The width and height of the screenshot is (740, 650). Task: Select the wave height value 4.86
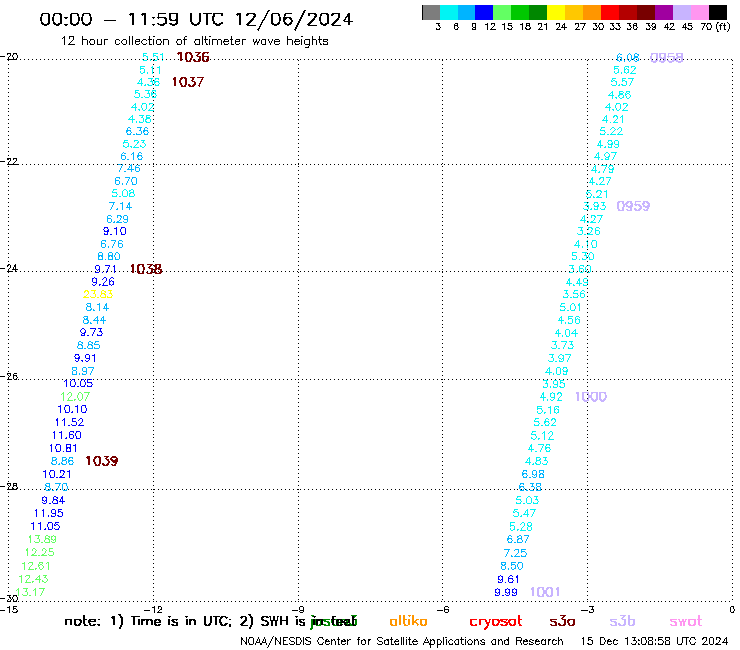(x=620, y=94)
